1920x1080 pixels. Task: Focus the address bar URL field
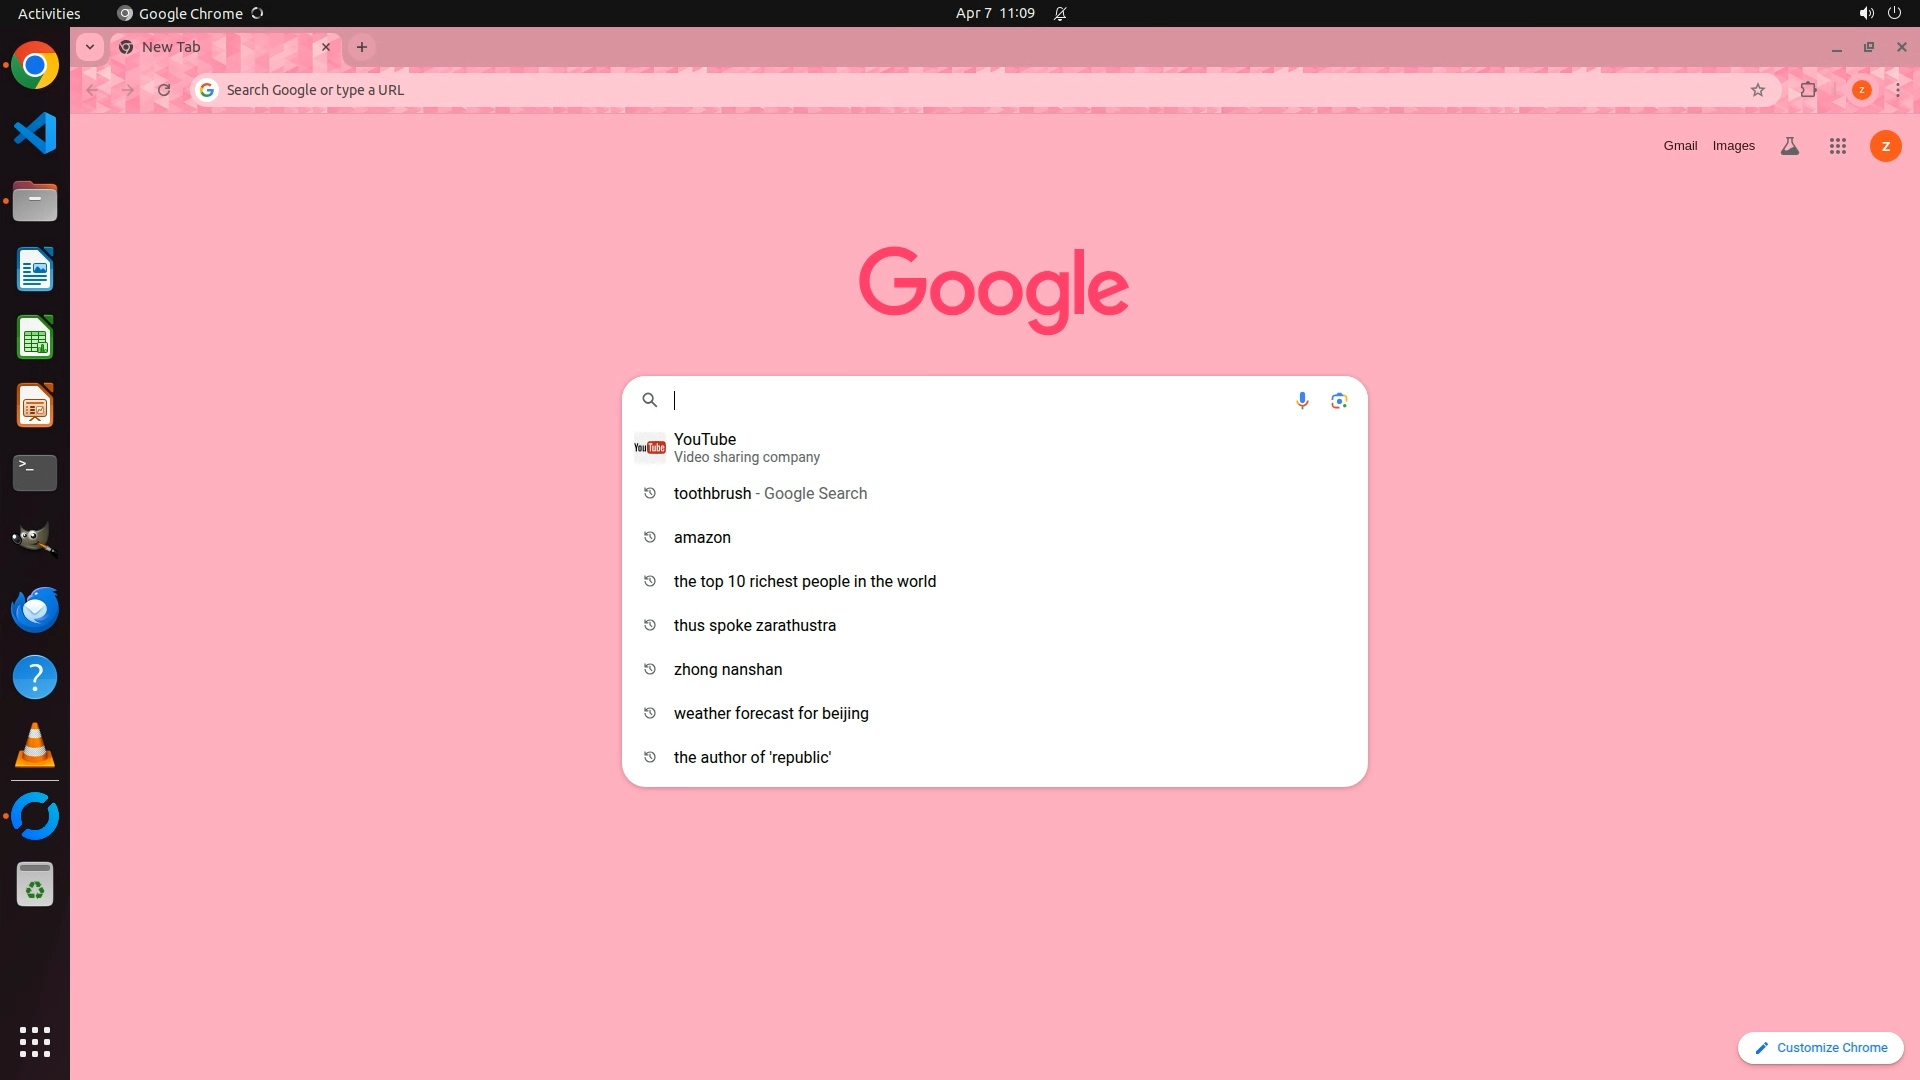[x=900, y=90]
